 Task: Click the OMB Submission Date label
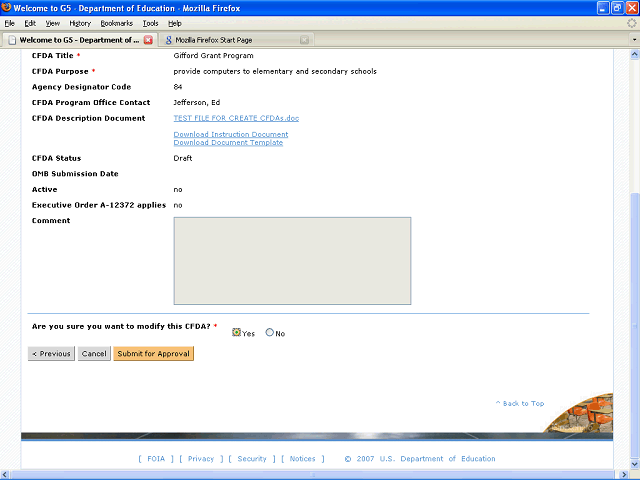[x=75, y=174]
